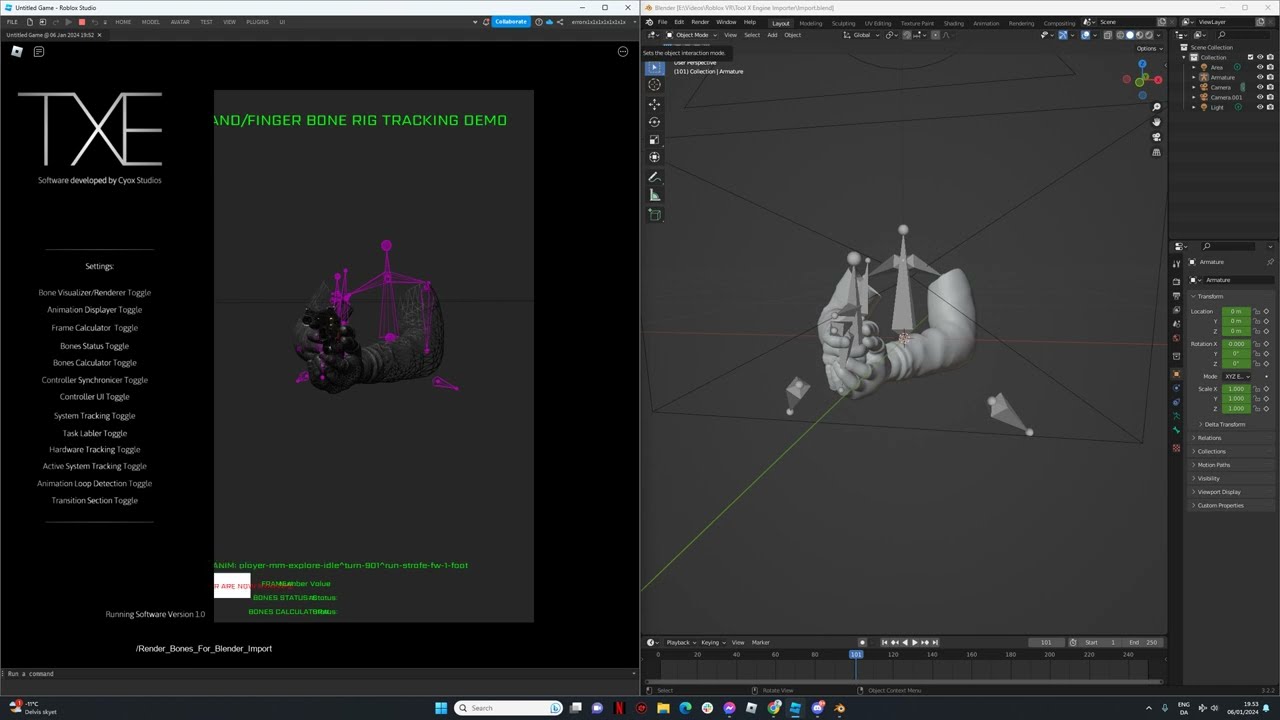Image resolution: width=1280 pixels, height=720 pixels.
Task: Expand the Delta Transform panel
Action: click(1225, 424)
